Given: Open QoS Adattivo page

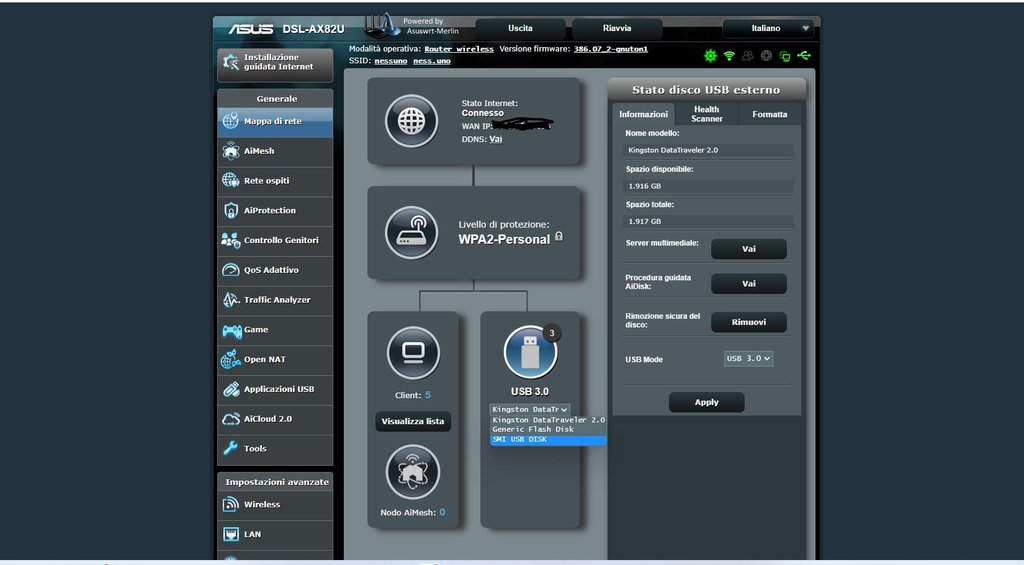Looking at the screenshot, I should point(275,270).
